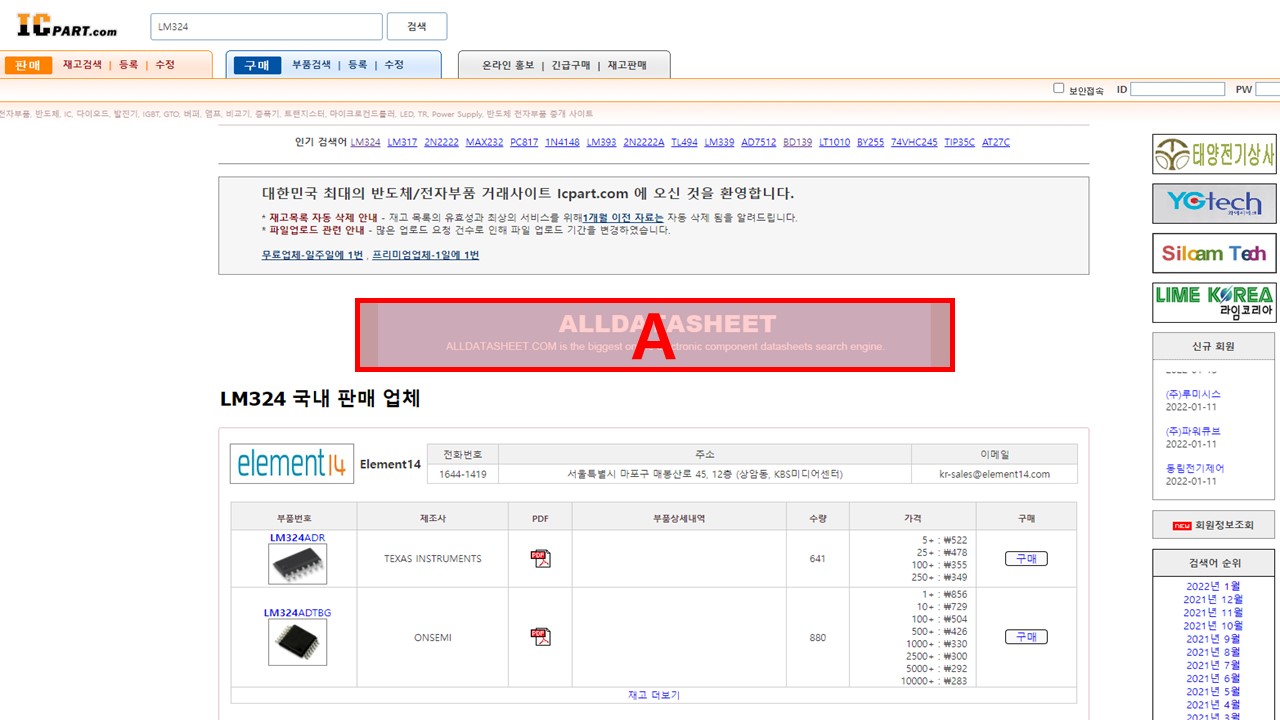Focus the LM324 search input field
Viewport: 1280px width, 720px height.
pyautogui.click(x=266, y=26)
